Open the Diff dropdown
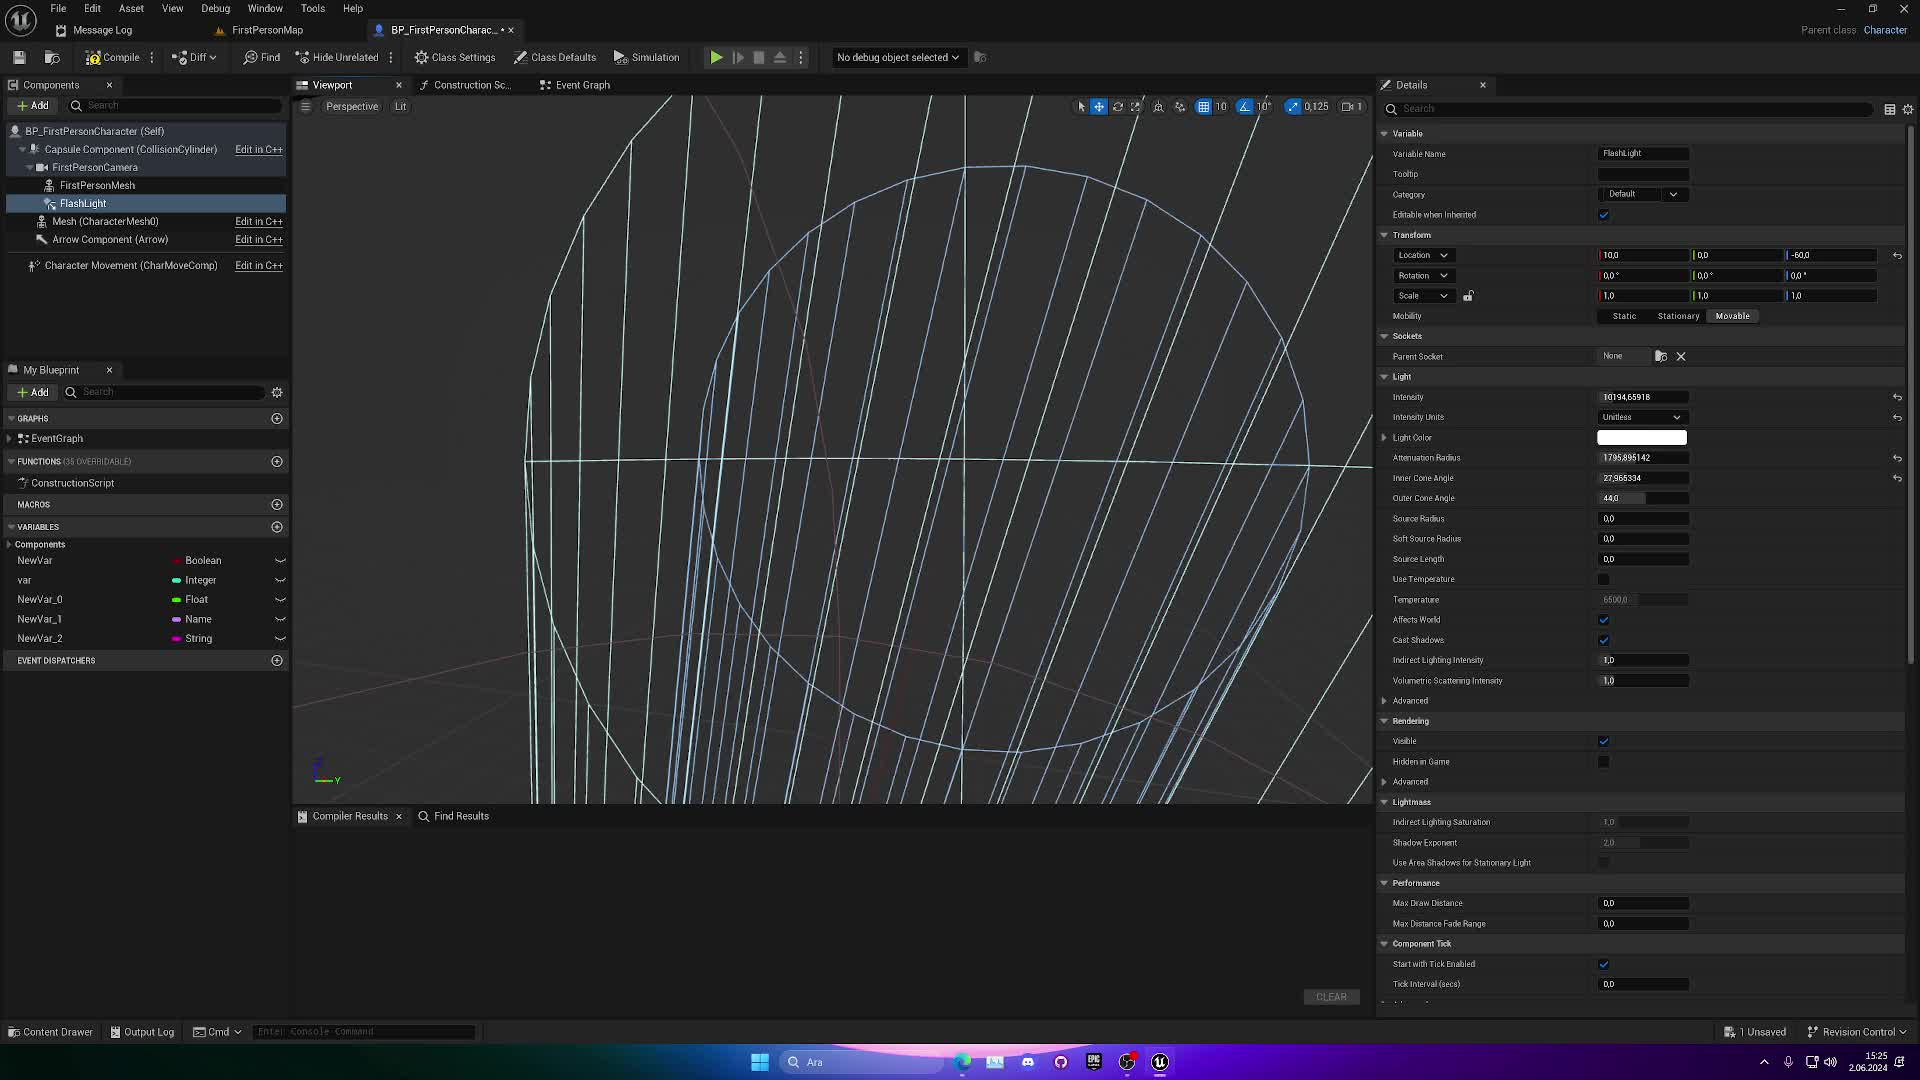The height and width of the screenshot is (1080, 1920). pyautogui.click(x=194, y=57)
